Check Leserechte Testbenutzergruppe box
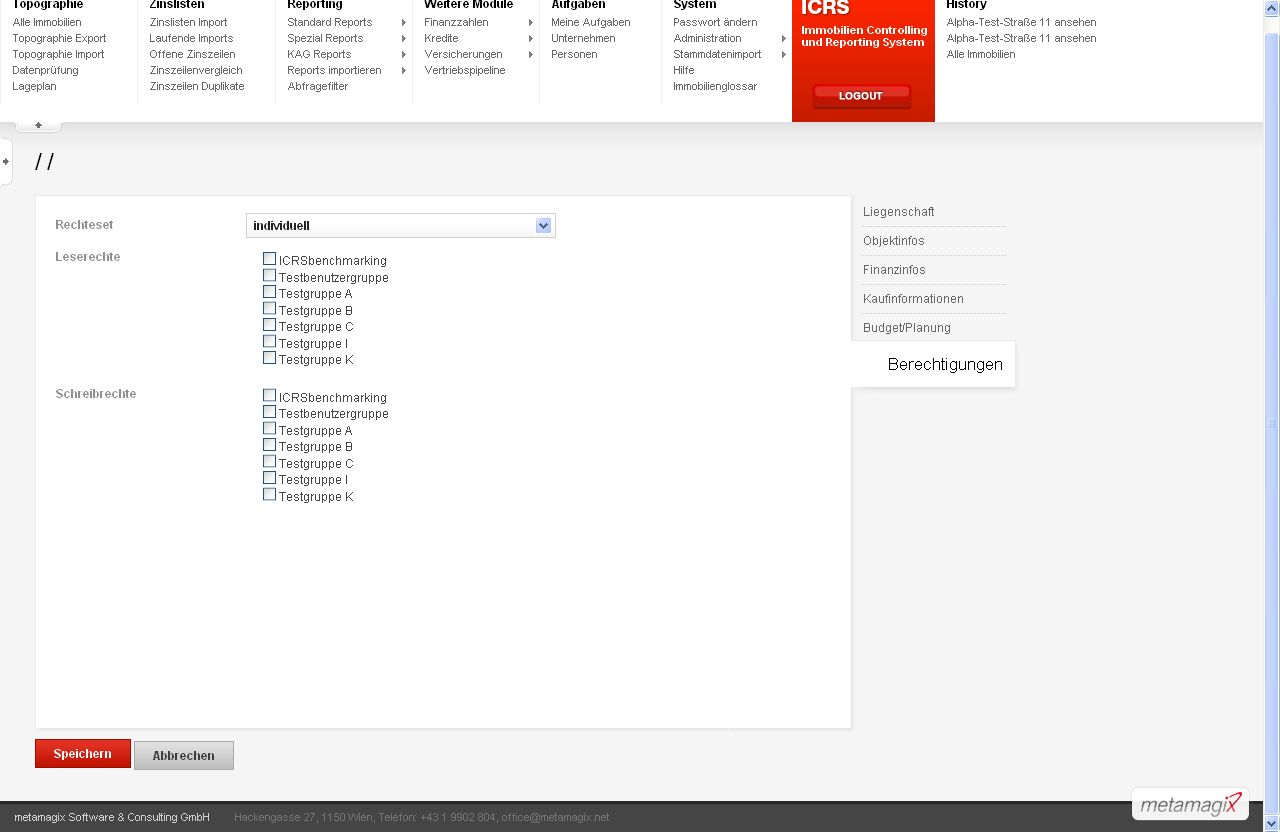Image resolution: width=1280 pixels, height=832 pixels. 269,275
